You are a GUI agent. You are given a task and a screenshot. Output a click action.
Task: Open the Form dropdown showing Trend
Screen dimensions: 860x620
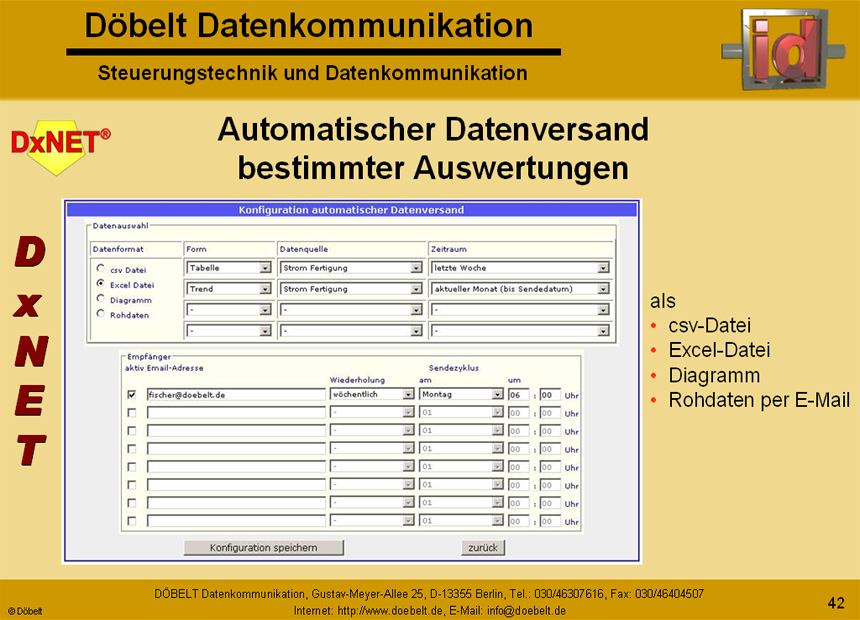pos(229,289)
